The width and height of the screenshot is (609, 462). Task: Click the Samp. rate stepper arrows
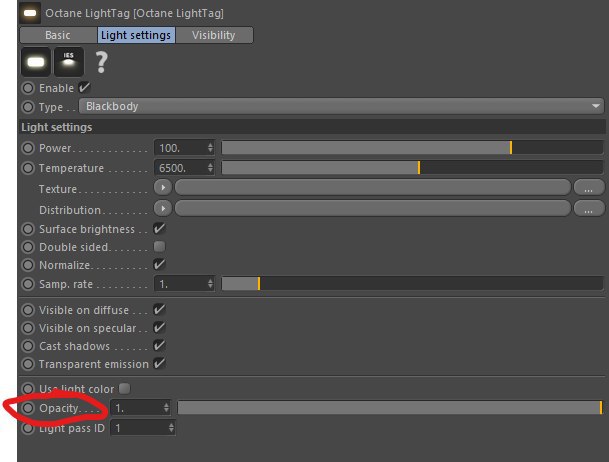(x=210, y=283)
